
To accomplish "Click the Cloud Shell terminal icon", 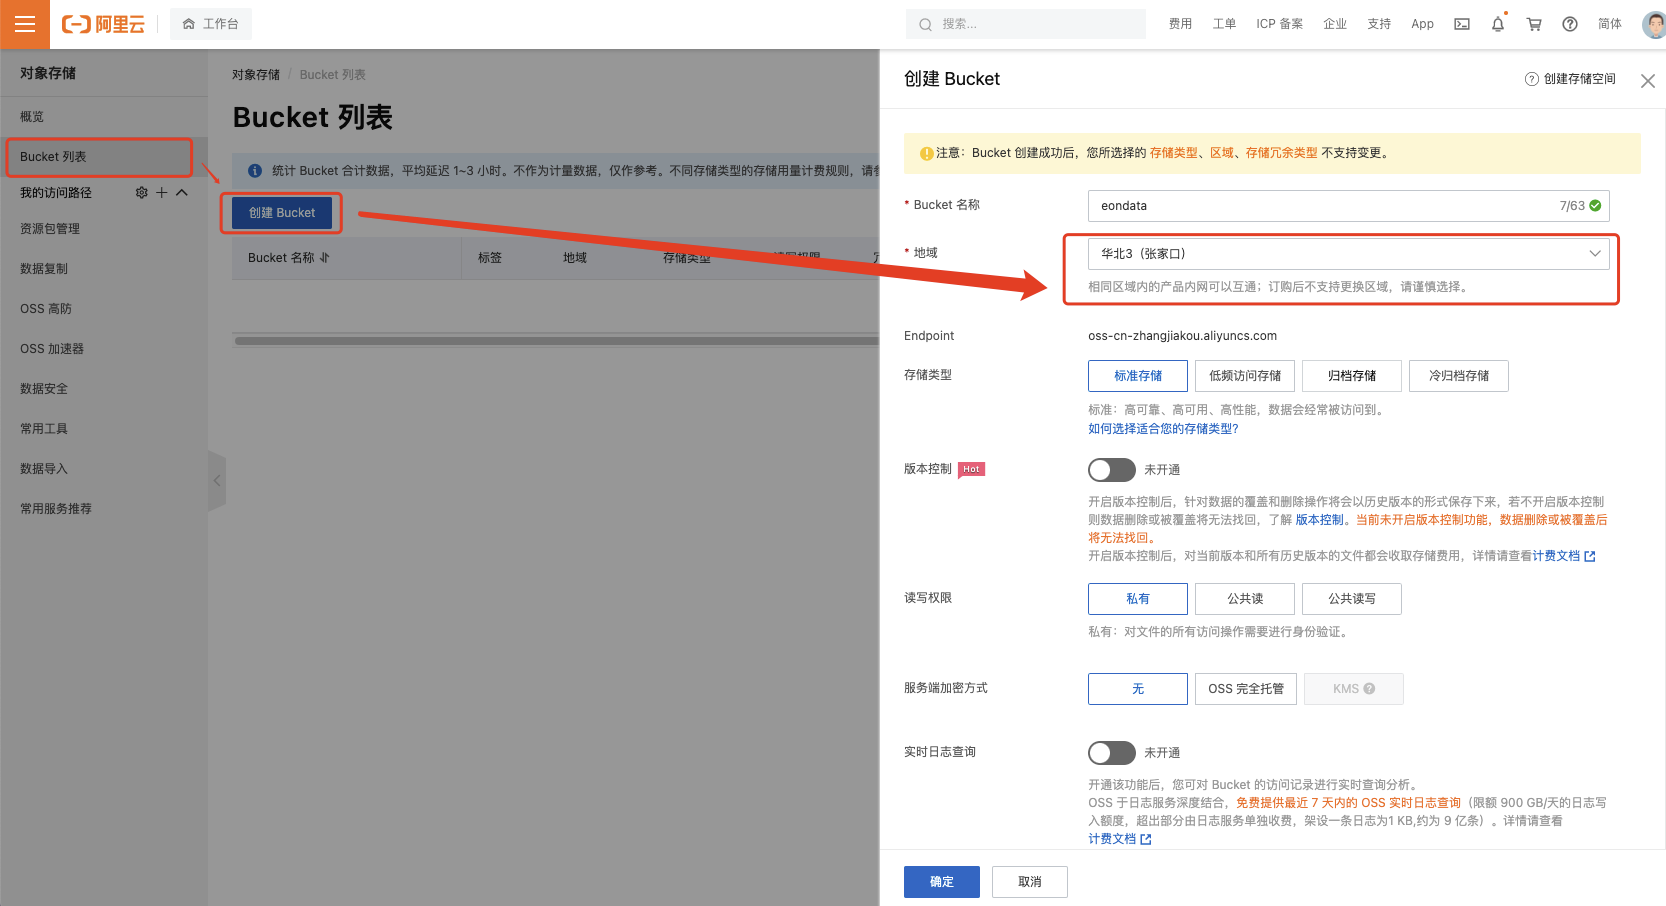I will pos(1461,23).
